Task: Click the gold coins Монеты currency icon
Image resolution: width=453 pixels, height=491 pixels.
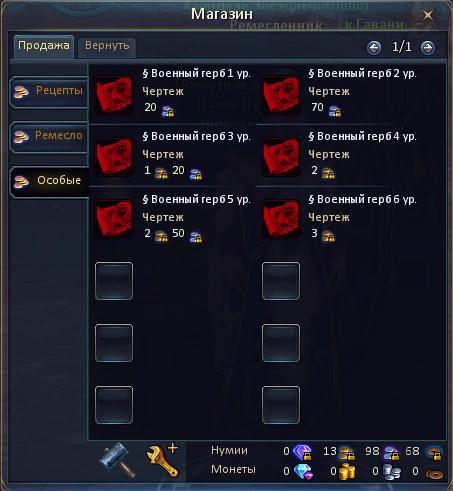Action: [x=347, y=472]
